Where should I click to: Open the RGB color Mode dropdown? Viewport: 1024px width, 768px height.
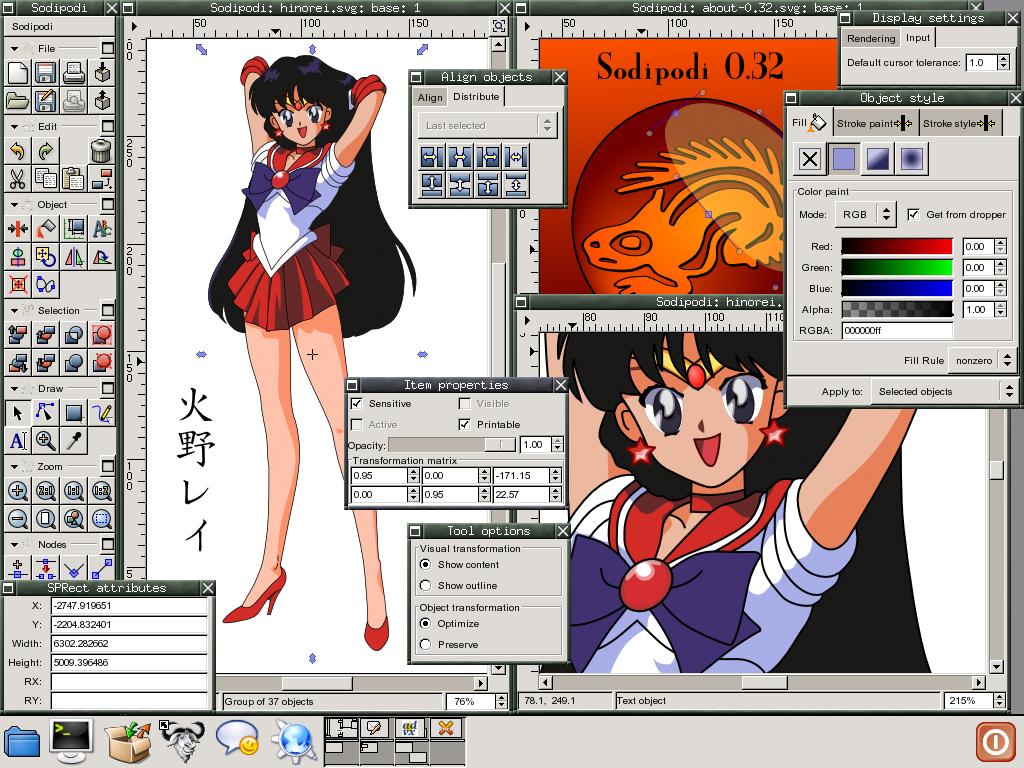[x=866, y=215]
